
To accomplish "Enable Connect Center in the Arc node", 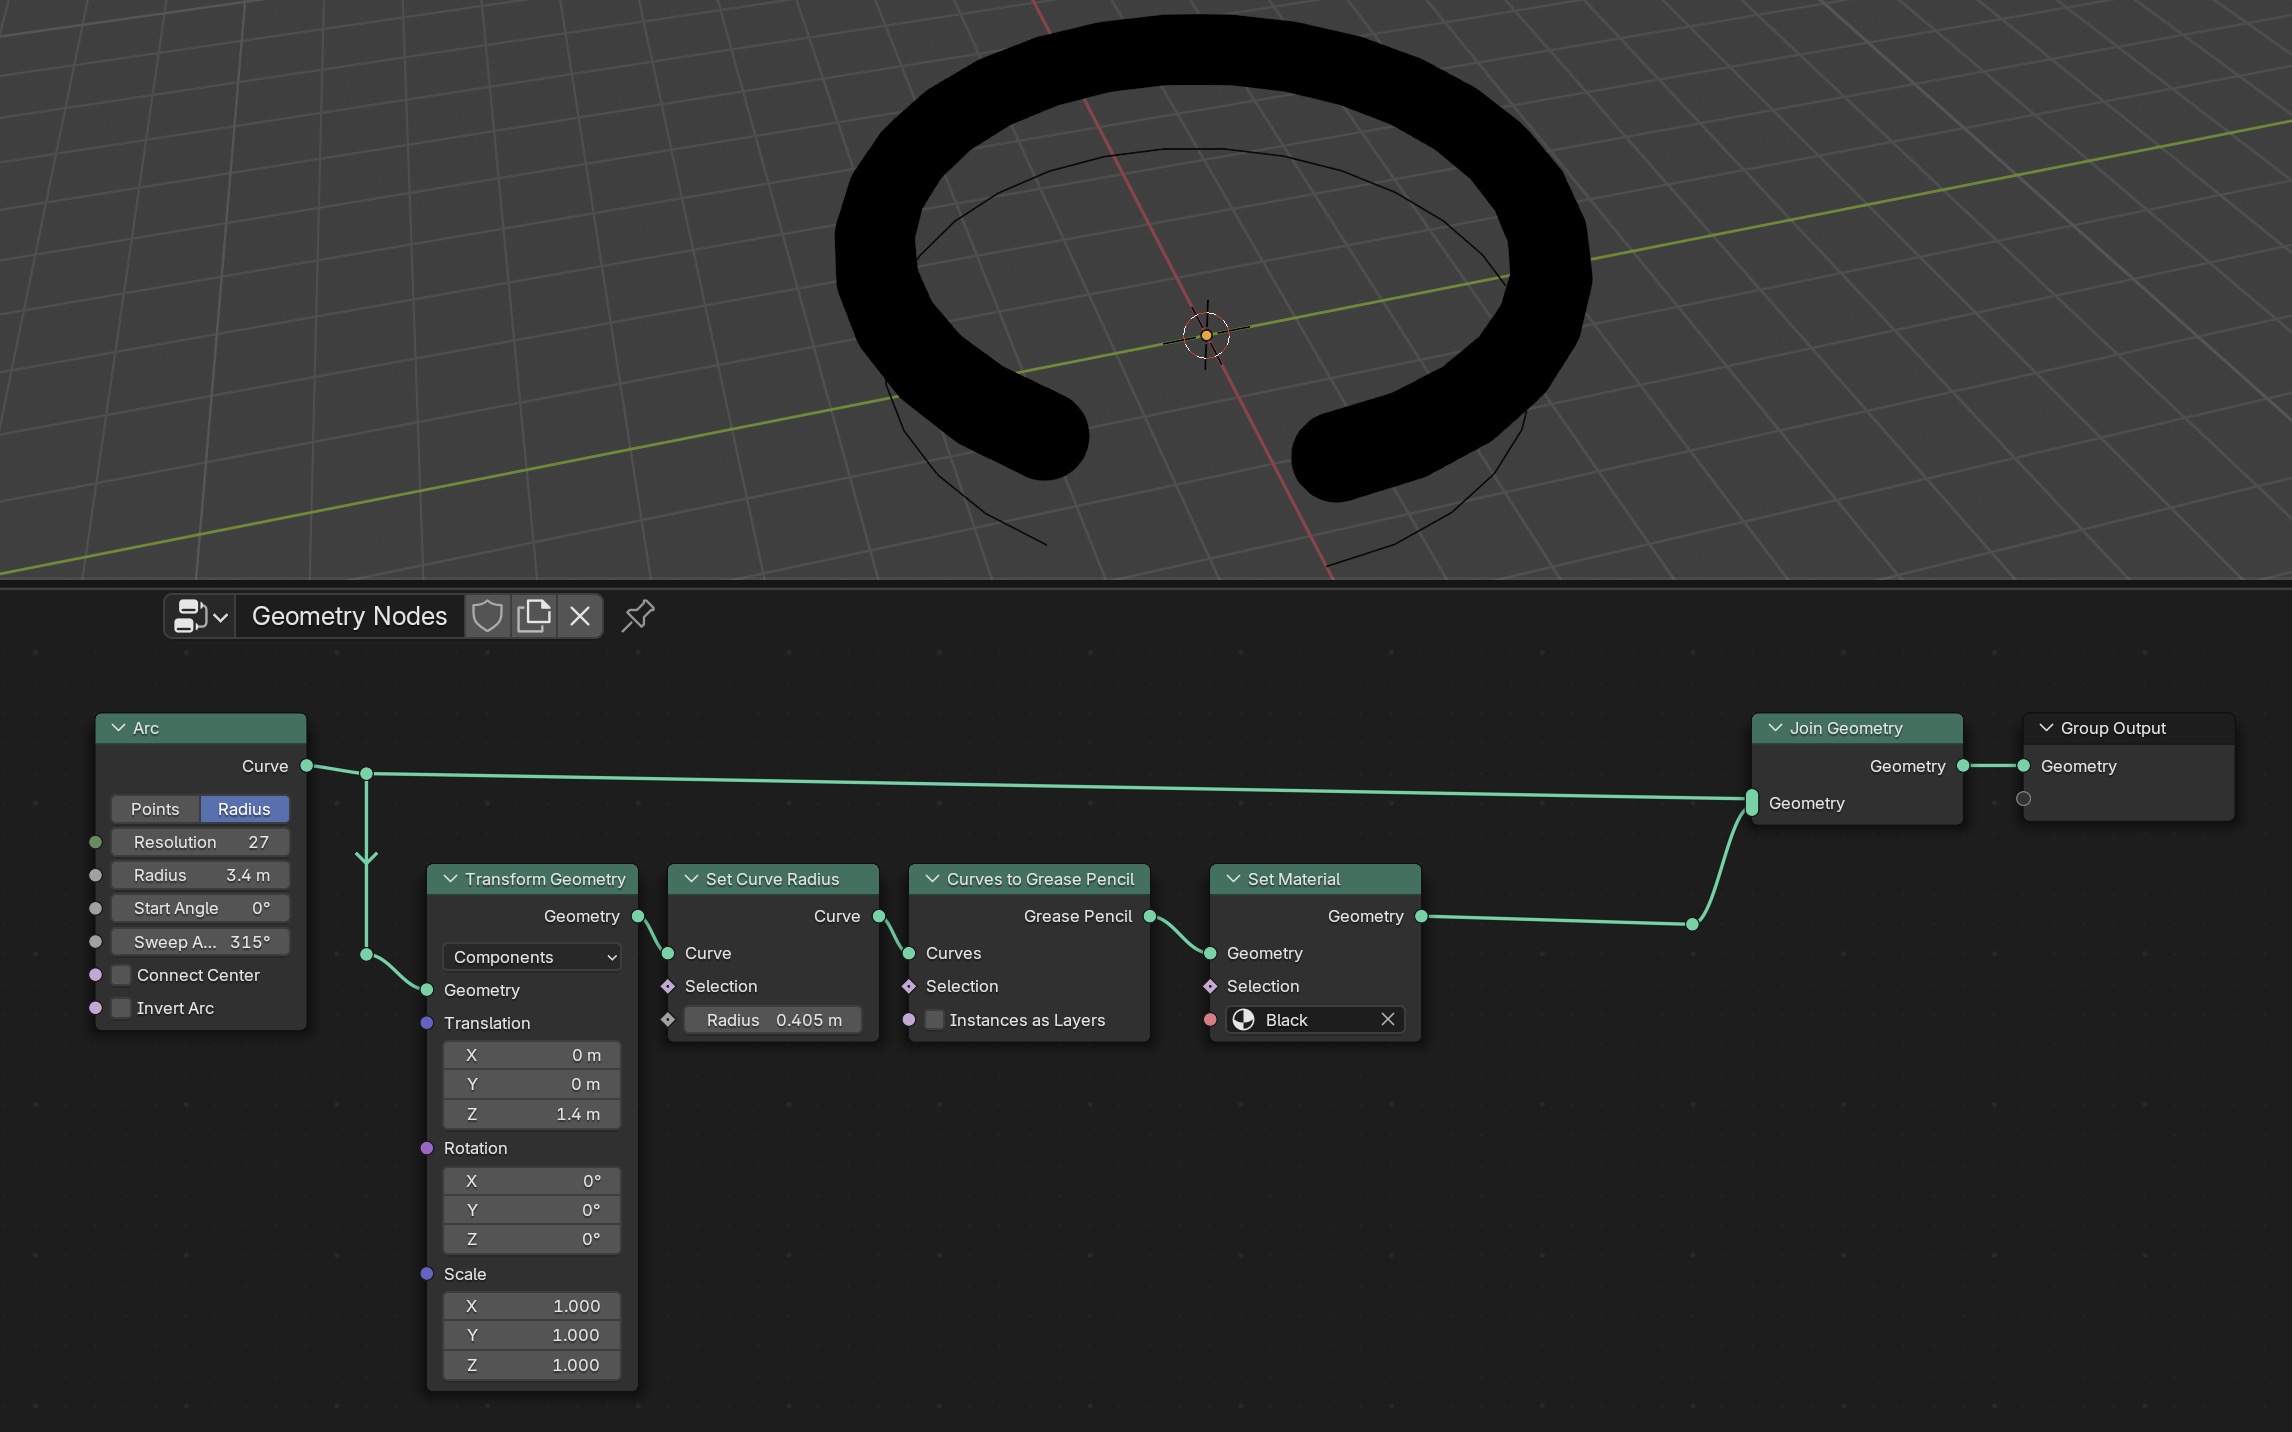I will 120,974.
